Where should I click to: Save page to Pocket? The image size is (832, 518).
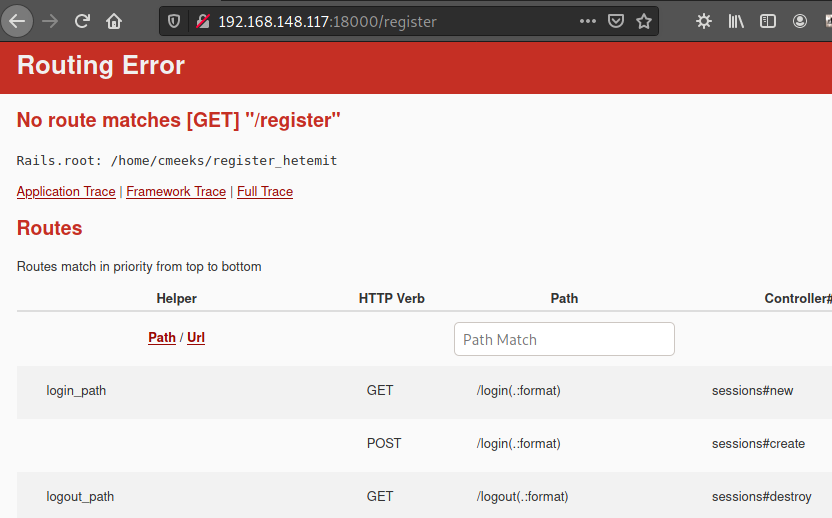click(x=616, y=21)
